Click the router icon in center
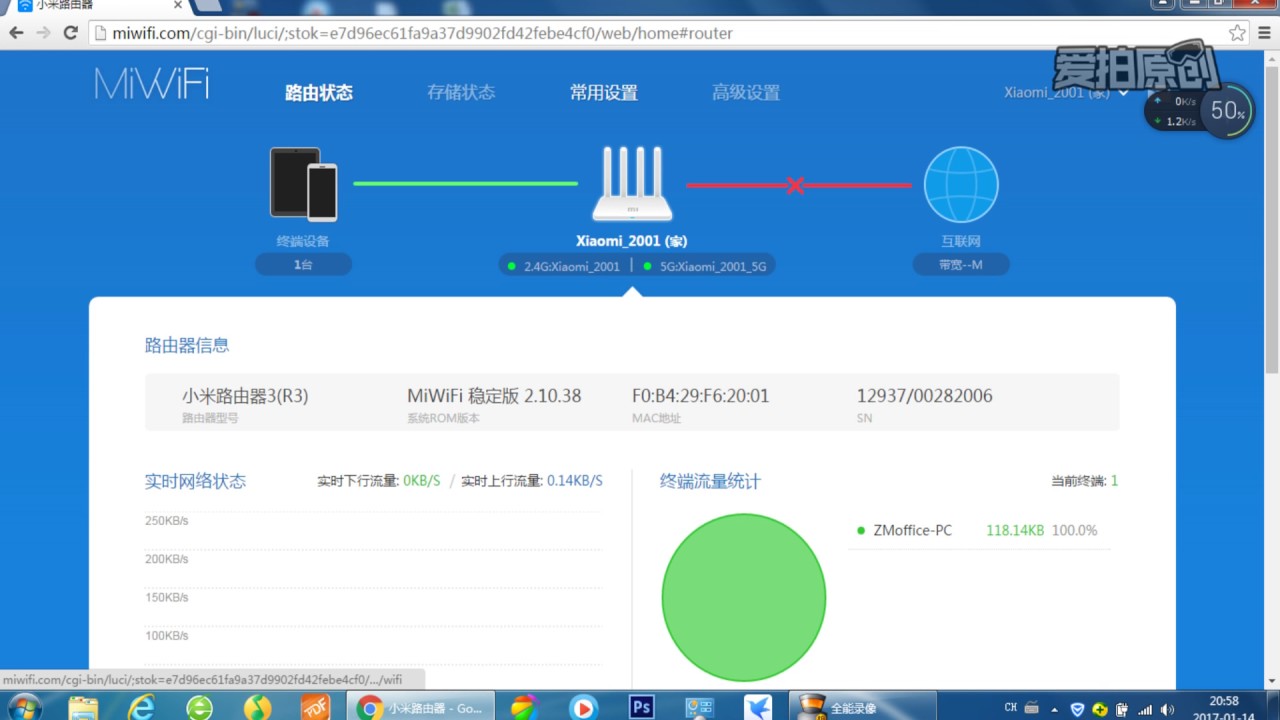The image size is (1280, 720). pos(632,184)
